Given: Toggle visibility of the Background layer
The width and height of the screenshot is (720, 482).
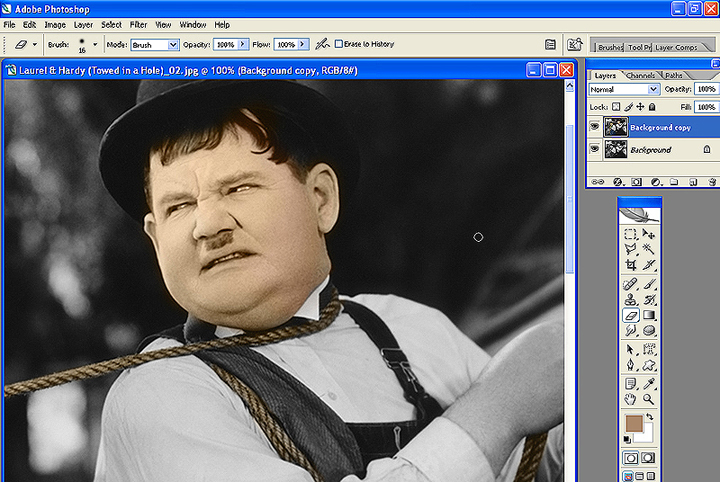Looking at the screenshot, I should [x=595, y=150].
